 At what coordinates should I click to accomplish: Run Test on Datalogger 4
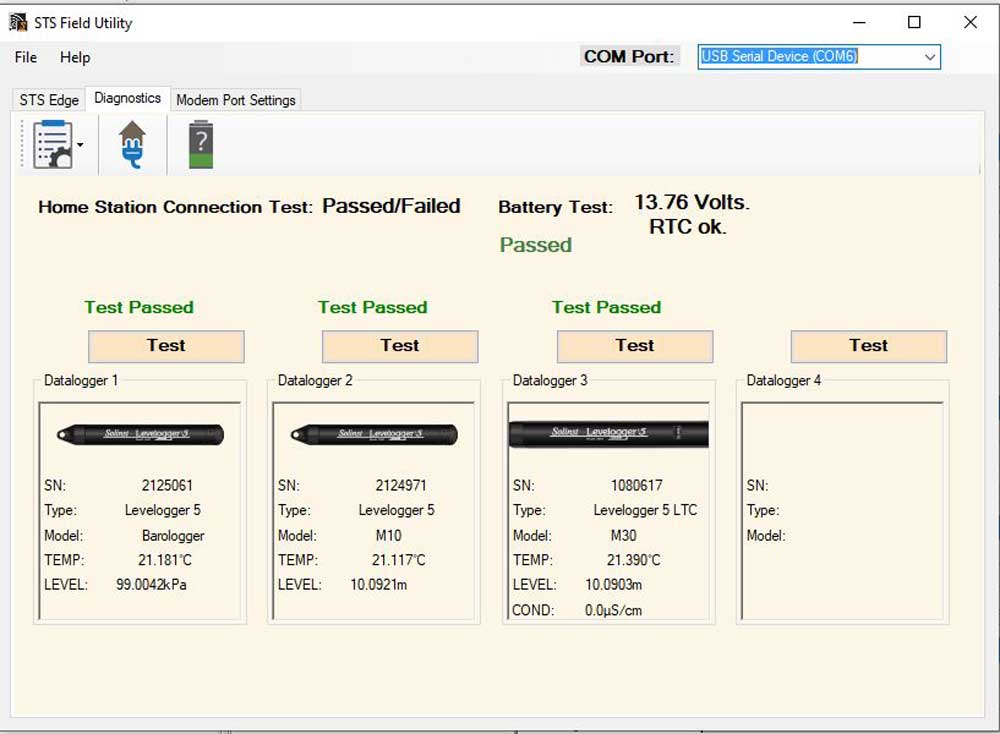click(x=868, y=347)
